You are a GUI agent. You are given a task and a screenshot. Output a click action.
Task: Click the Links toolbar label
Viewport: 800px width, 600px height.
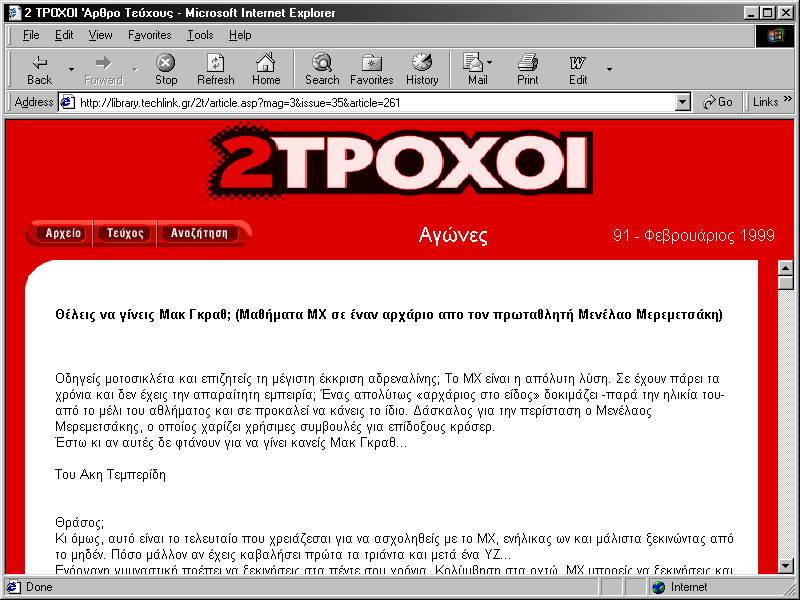pos(765,102)
